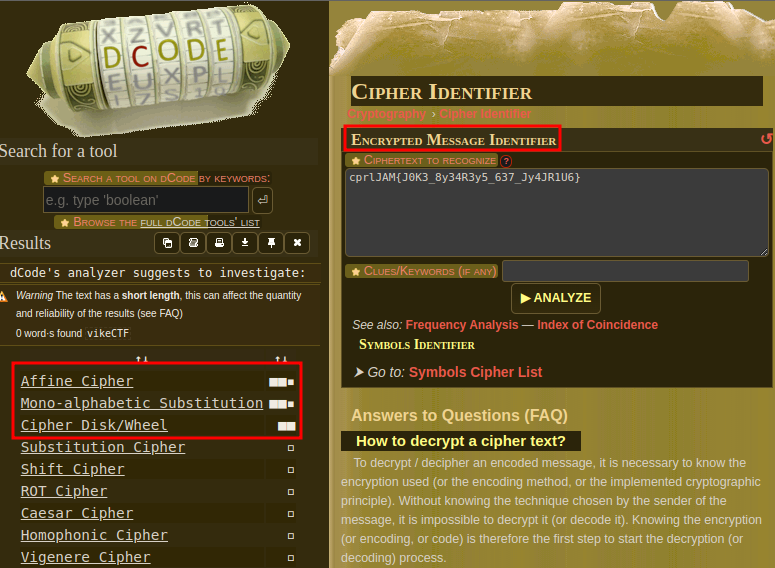Screen dimensions: 775x568
Task: Browse the full dCode tools' list
Action: pyautogui.click(x=166, y=222)
